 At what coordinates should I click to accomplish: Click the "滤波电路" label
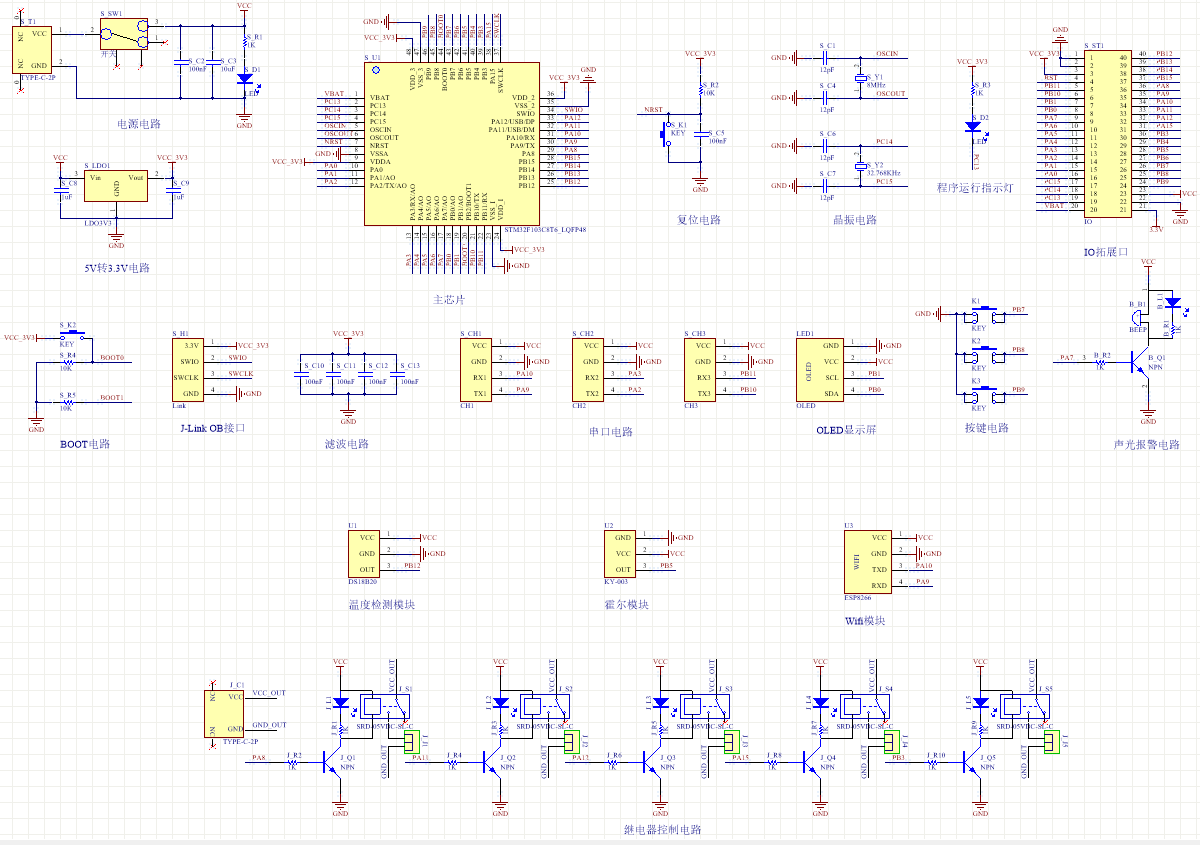[x=347, y=444]
